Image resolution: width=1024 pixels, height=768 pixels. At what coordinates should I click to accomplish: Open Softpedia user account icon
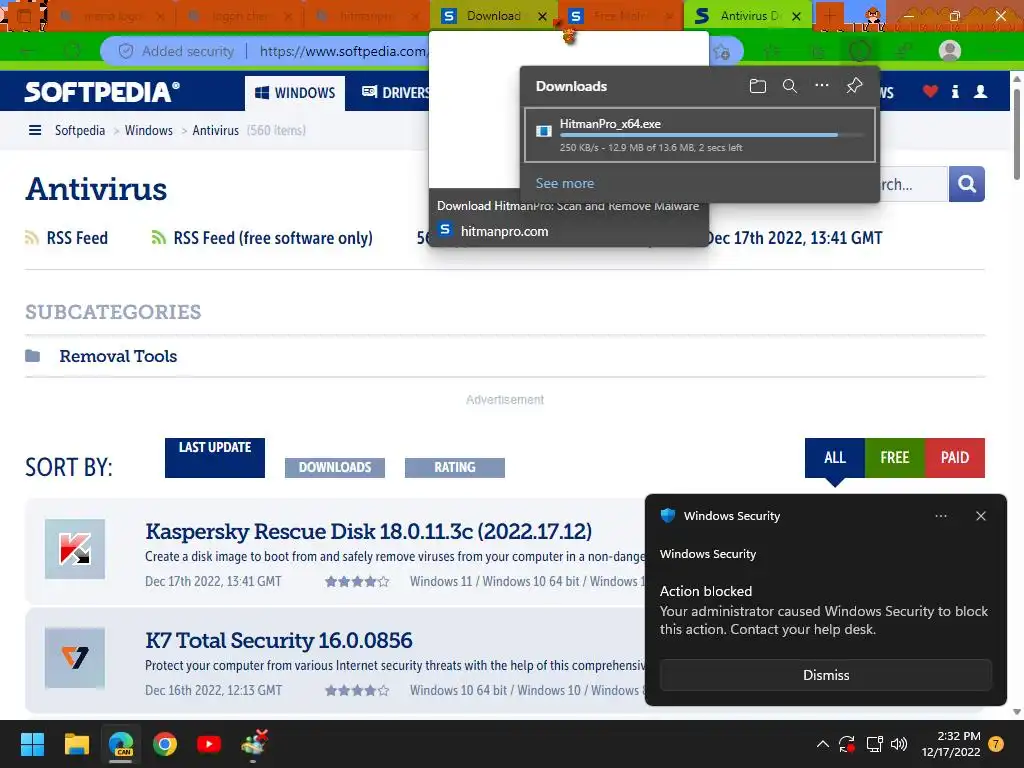[x=980, y=92]
